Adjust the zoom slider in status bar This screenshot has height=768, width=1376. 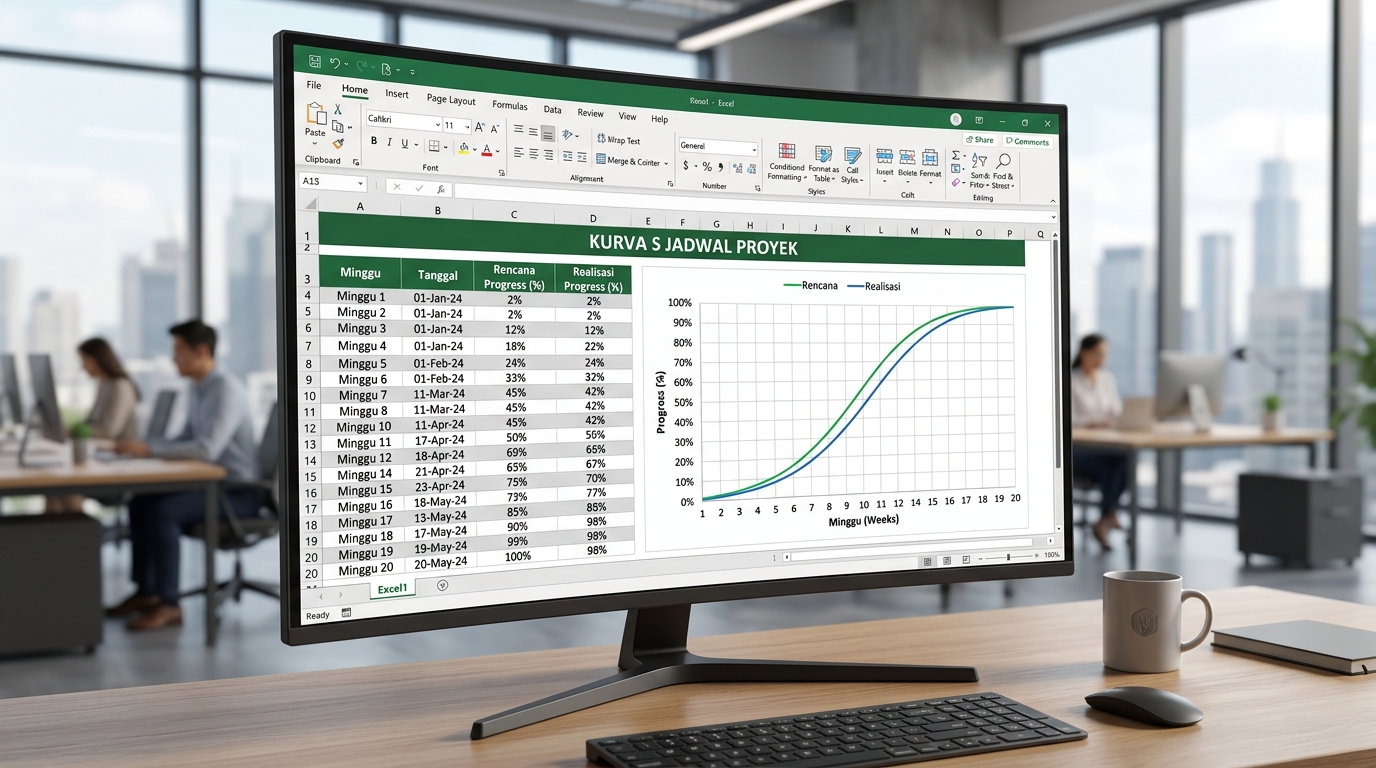[x=1008, y=556]
